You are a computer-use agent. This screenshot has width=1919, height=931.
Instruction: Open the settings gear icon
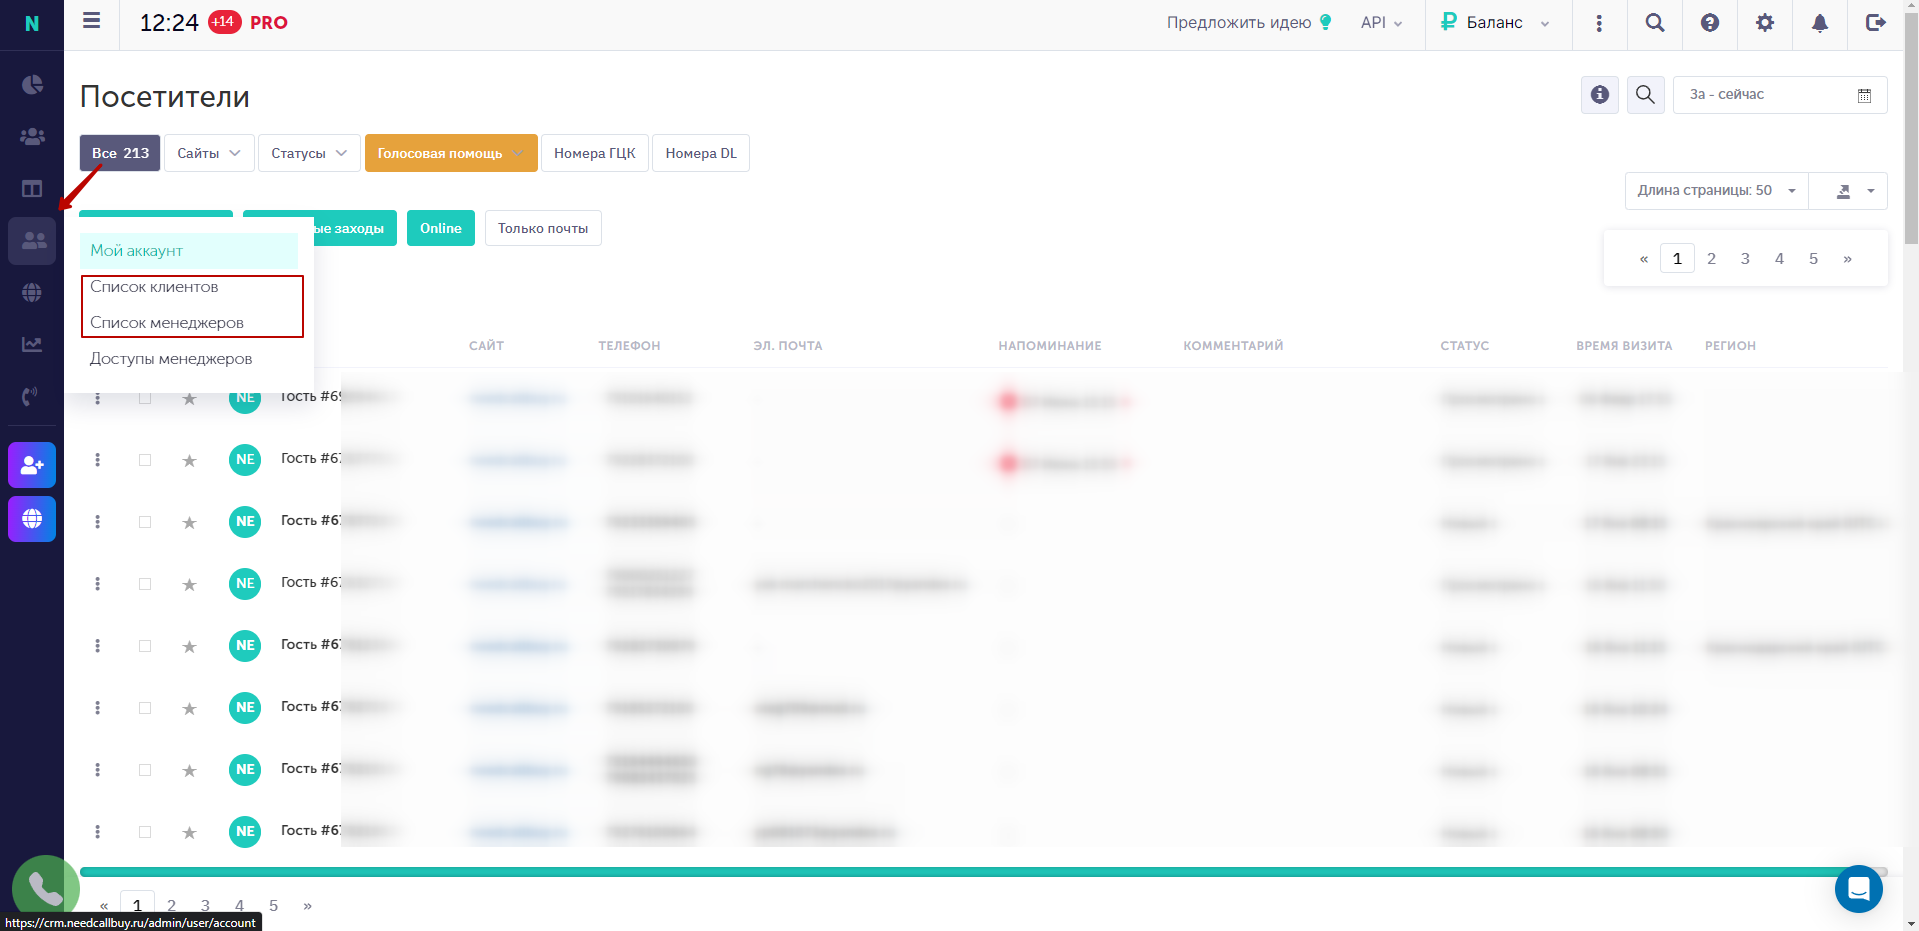1765,23
